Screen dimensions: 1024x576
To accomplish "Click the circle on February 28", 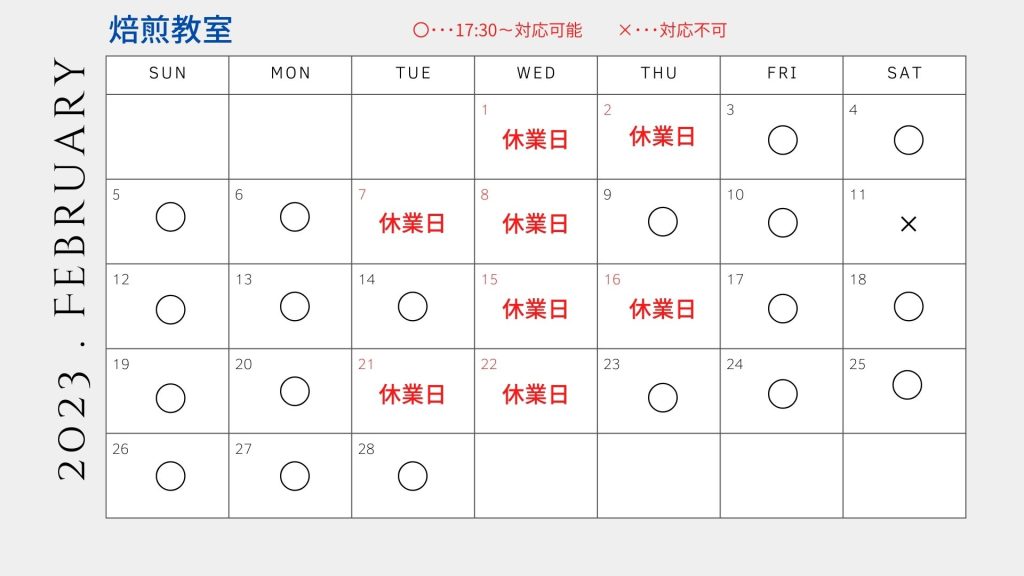I will click(412, 476).
